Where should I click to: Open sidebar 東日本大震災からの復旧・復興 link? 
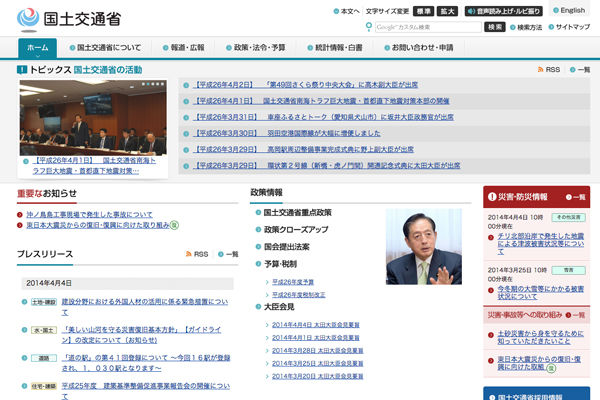[x=539, y=363]
